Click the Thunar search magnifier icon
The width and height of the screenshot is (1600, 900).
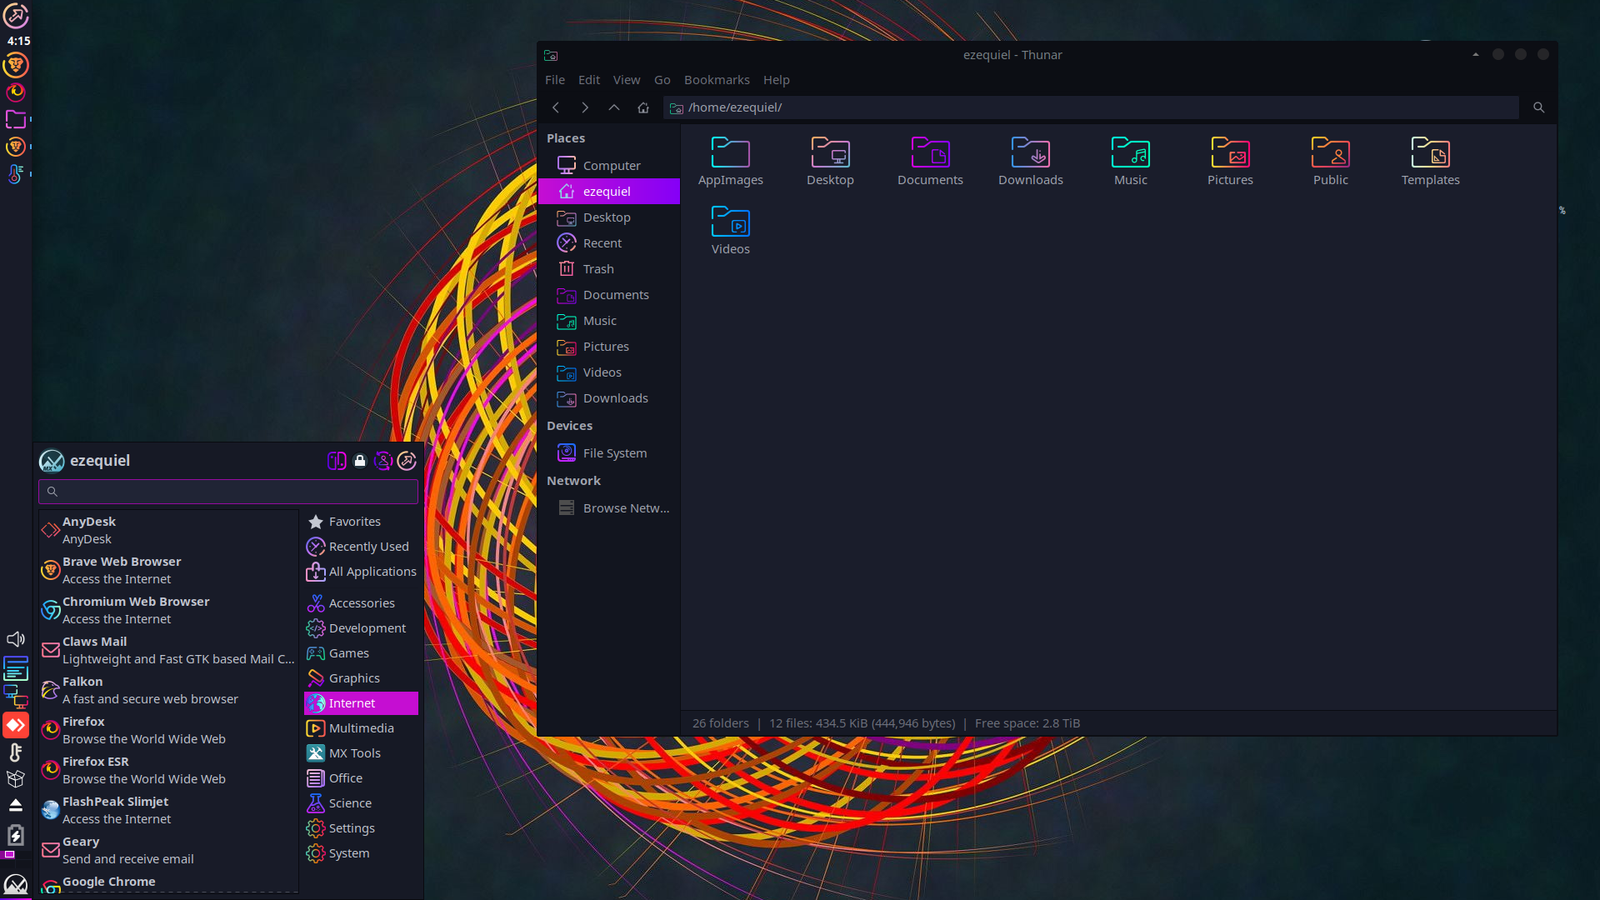1539,107
